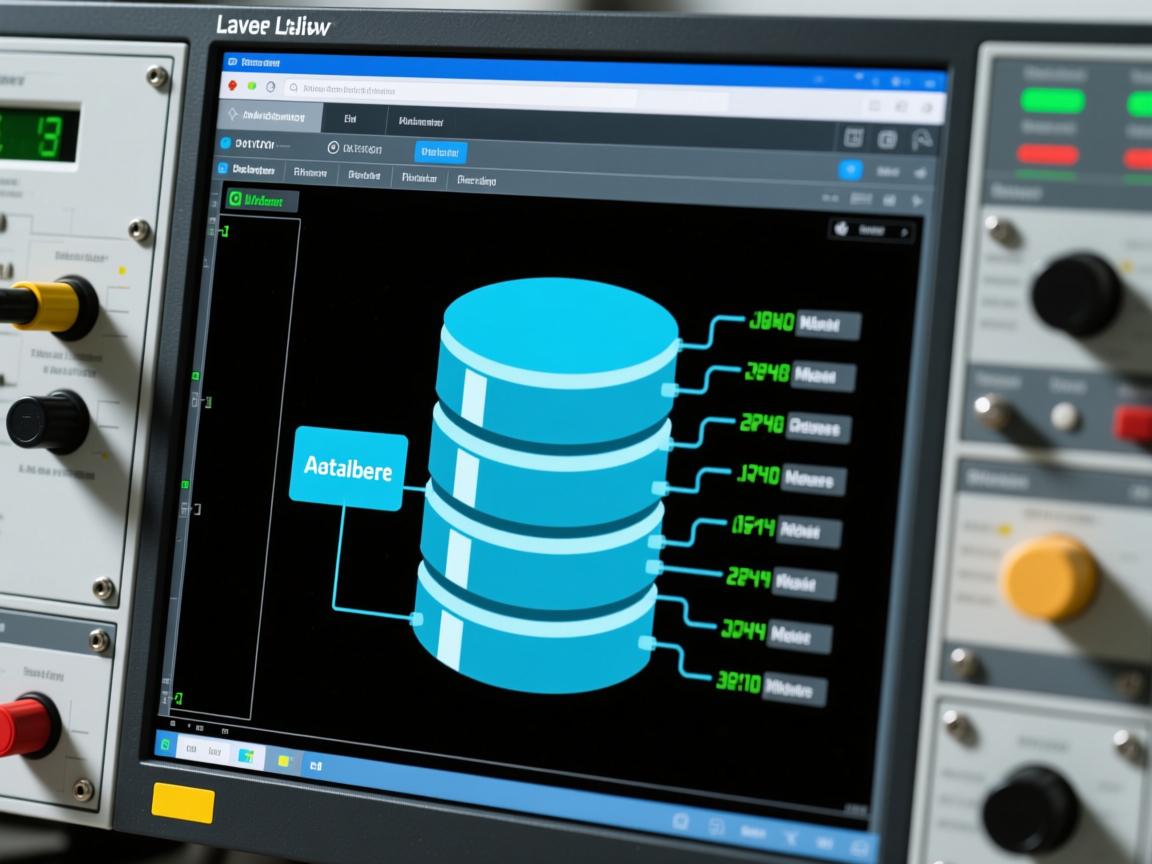This screenshot has height=864, width=1152.
Task: Click the play arrow icon beside the toolbar
Action: pyautogui.click(x=917, y=201)
